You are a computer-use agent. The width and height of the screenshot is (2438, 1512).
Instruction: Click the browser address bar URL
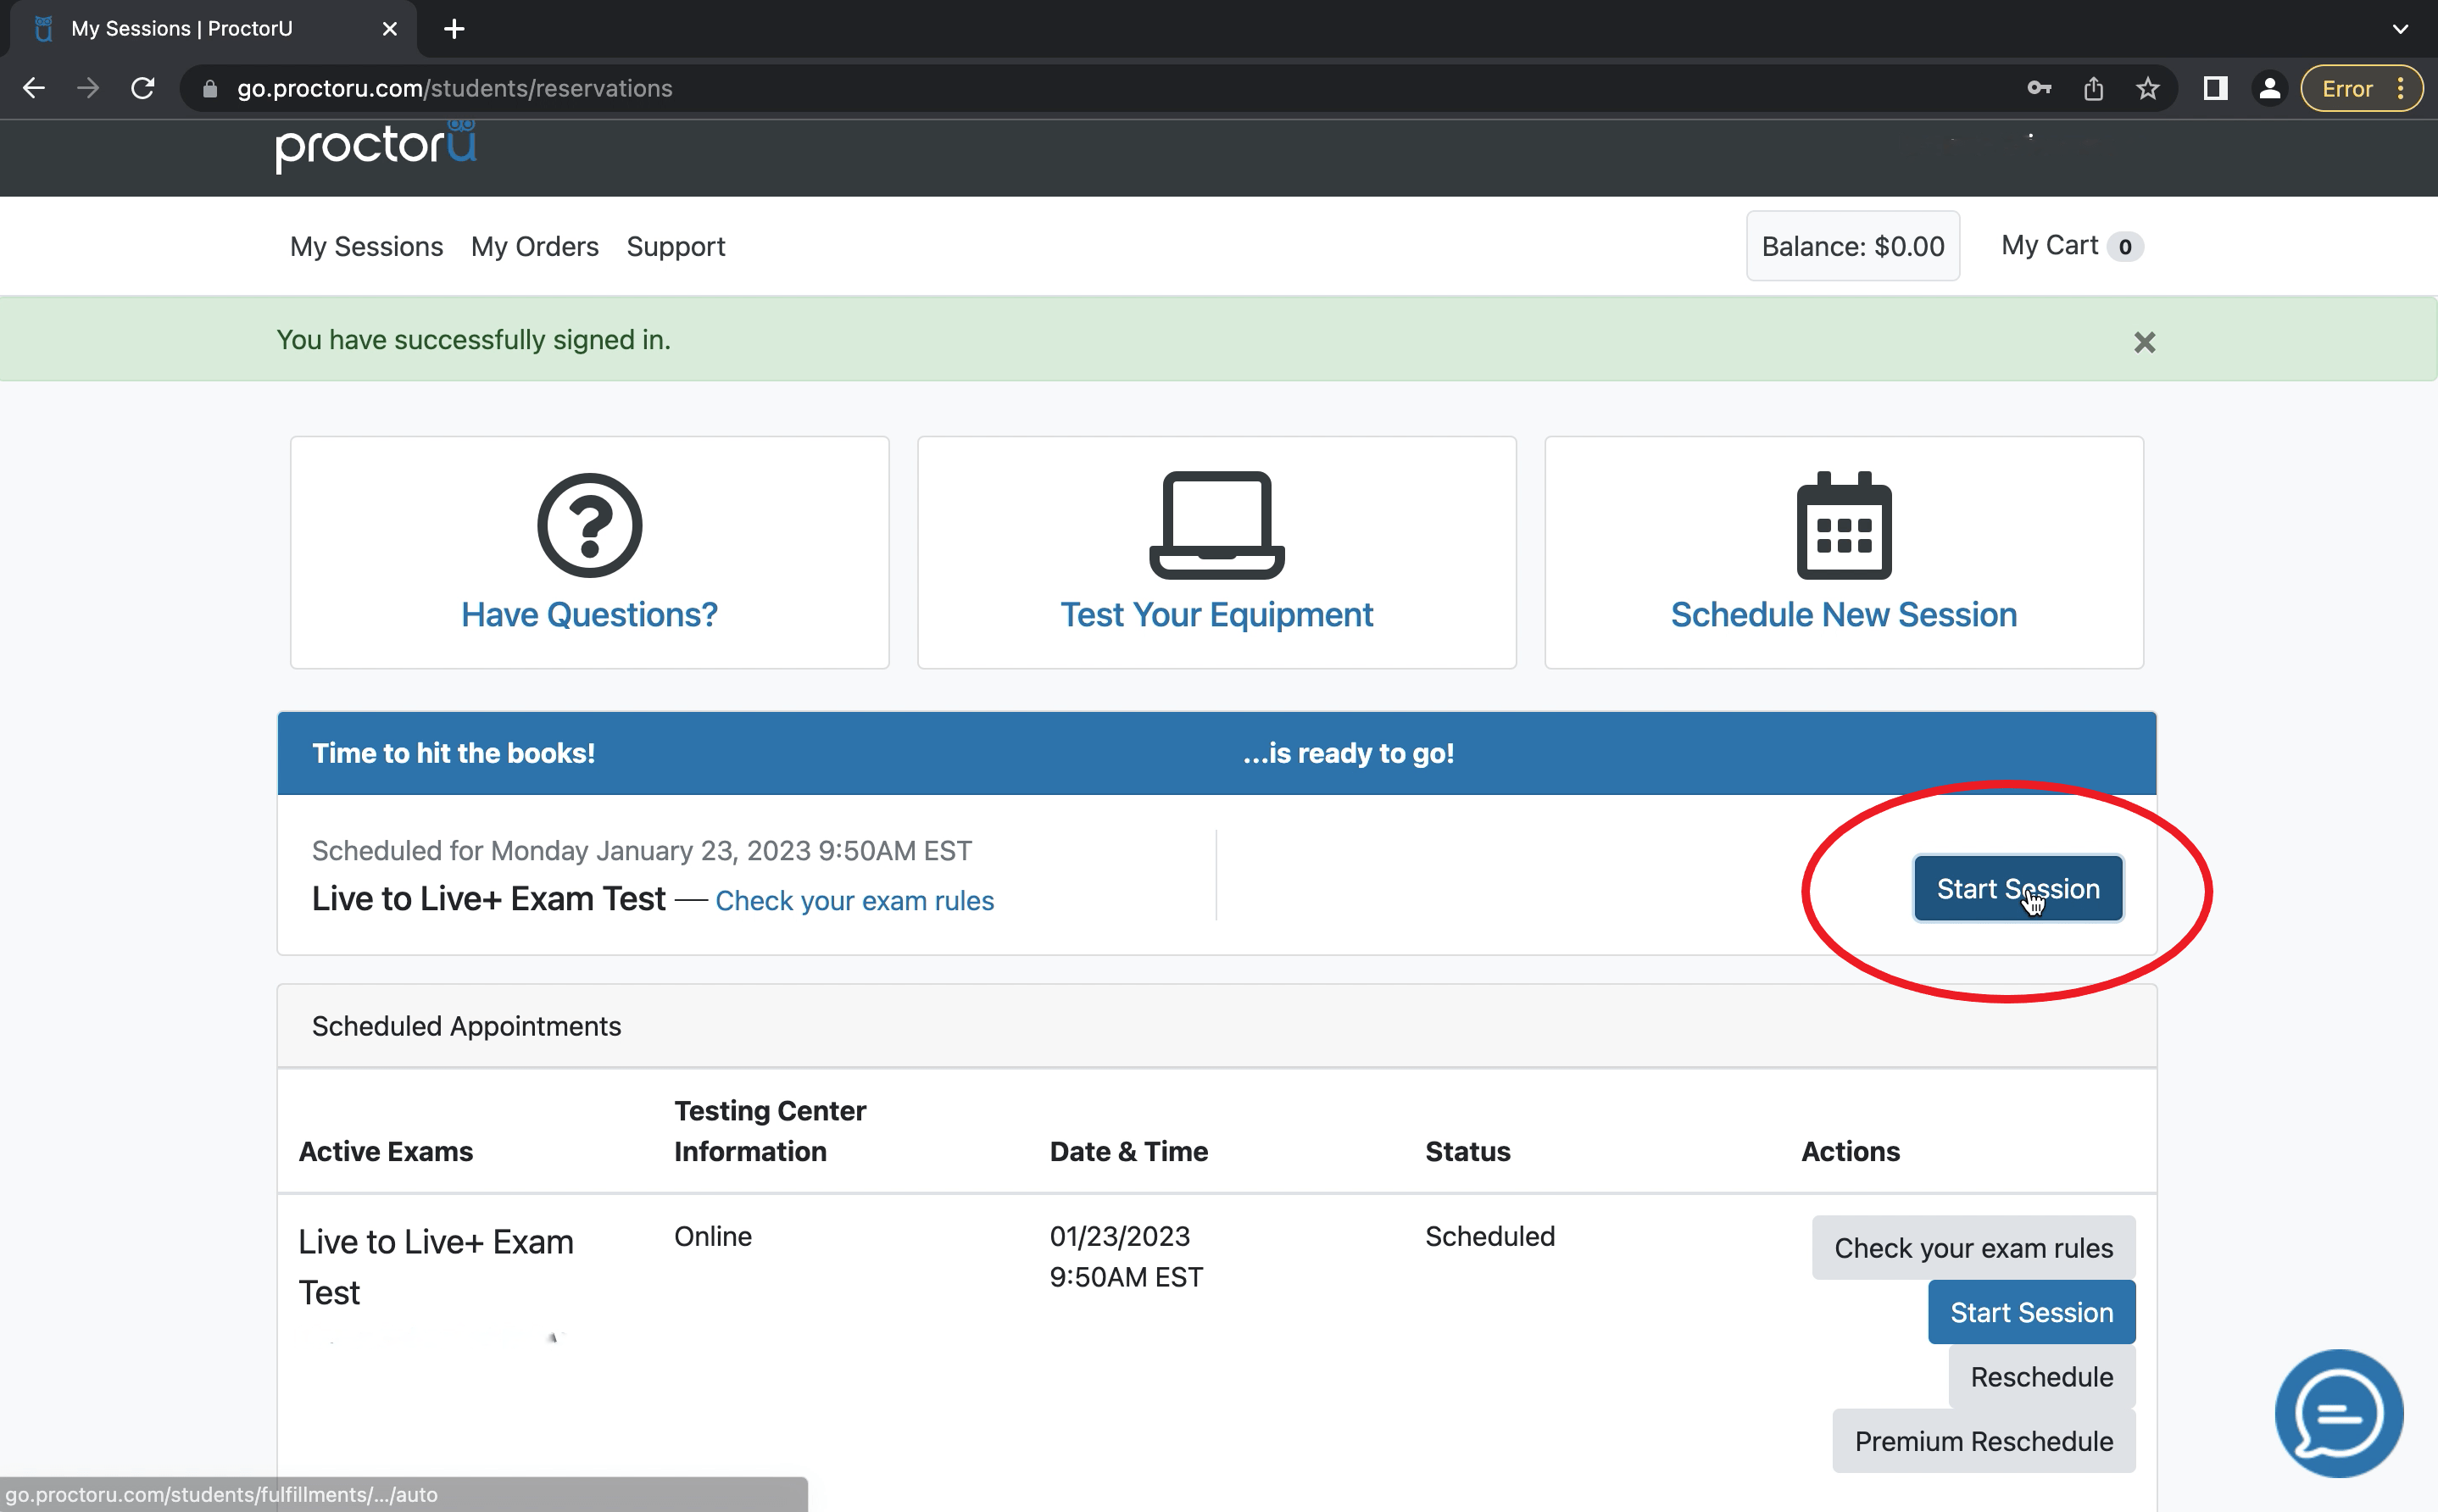[x=454, y=89]
